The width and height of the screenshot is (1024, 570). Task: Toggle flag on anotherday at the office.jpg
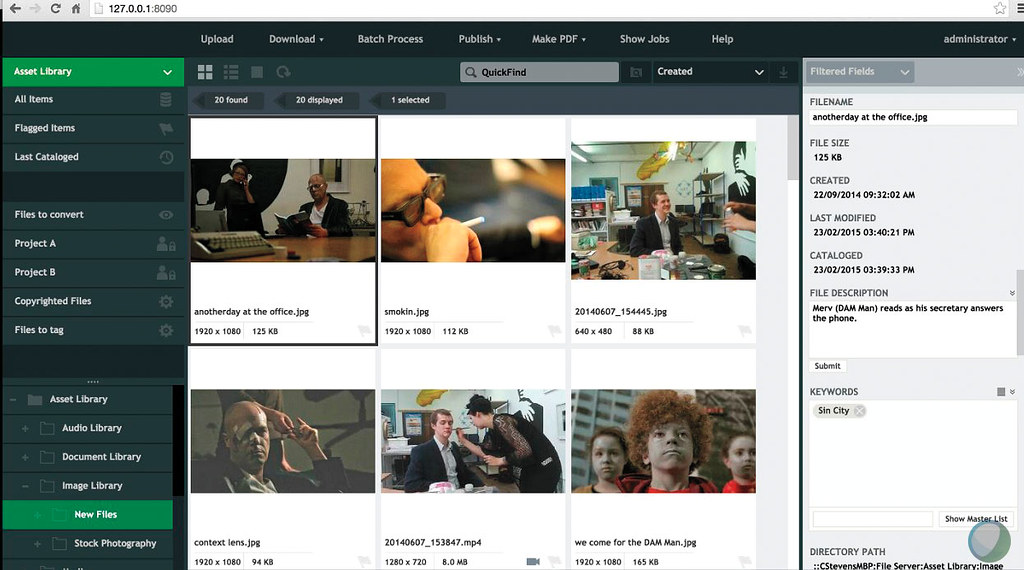click(x=364, y=331)
